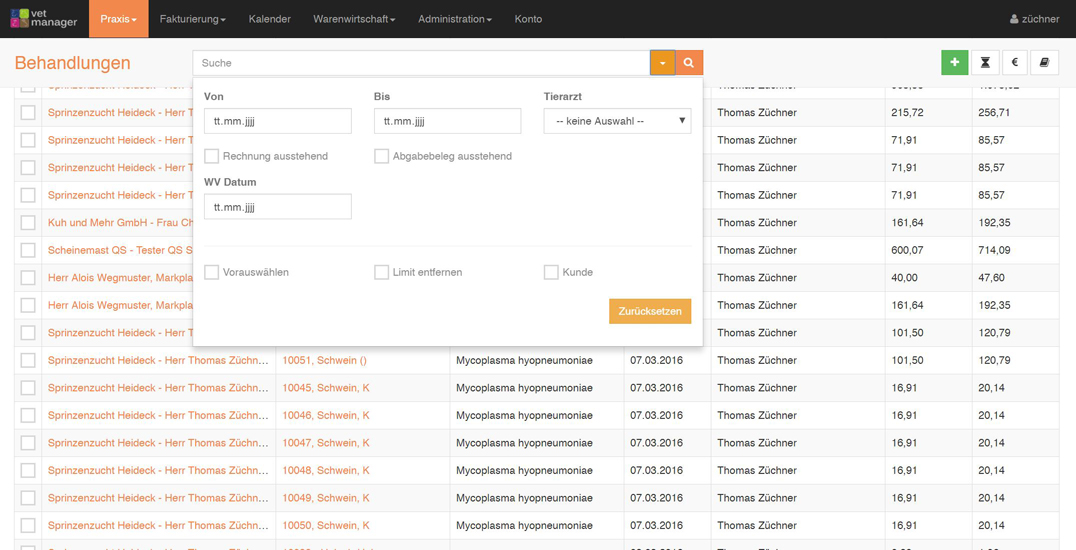Viewport: 1076px width, 550px height.
Task: Expand the Fakturierung menu
Action: pos(192,19)
